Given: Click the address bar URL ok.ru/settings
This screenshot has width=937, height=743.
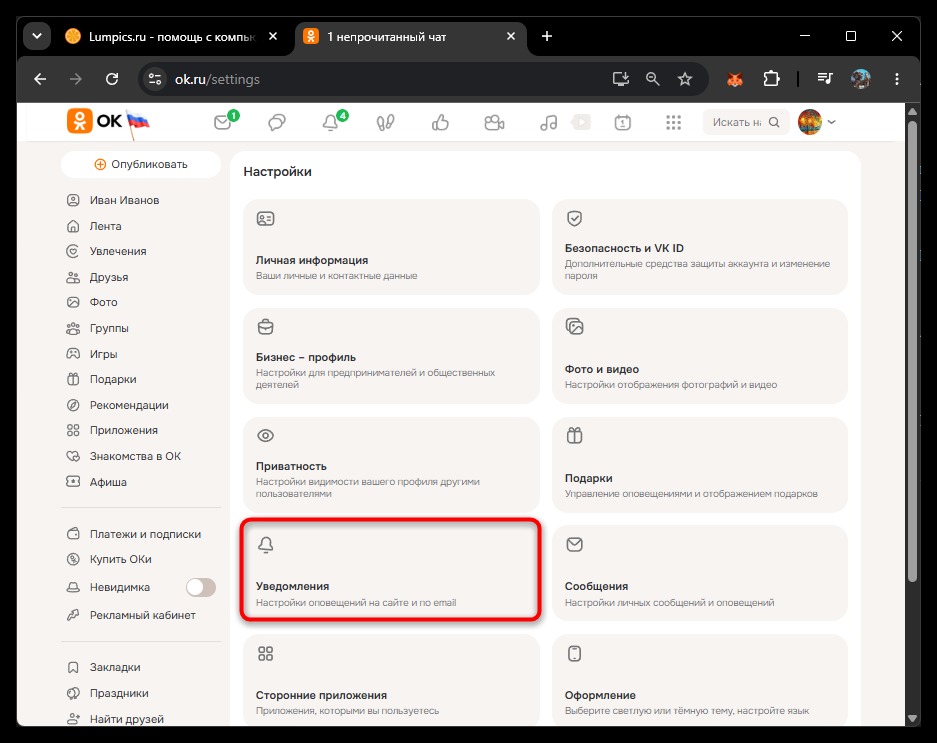Looking at the screenshot, I should pyautogui.click(x=217, y=79).
